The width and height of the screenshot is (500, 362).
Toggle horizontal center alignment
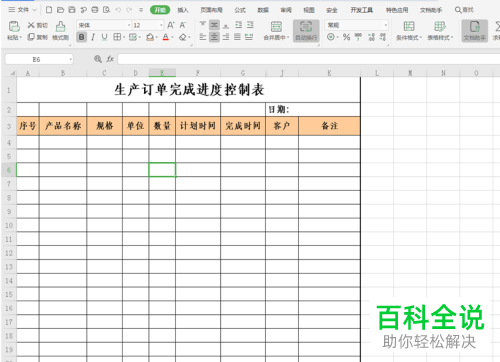pos(214,37)
